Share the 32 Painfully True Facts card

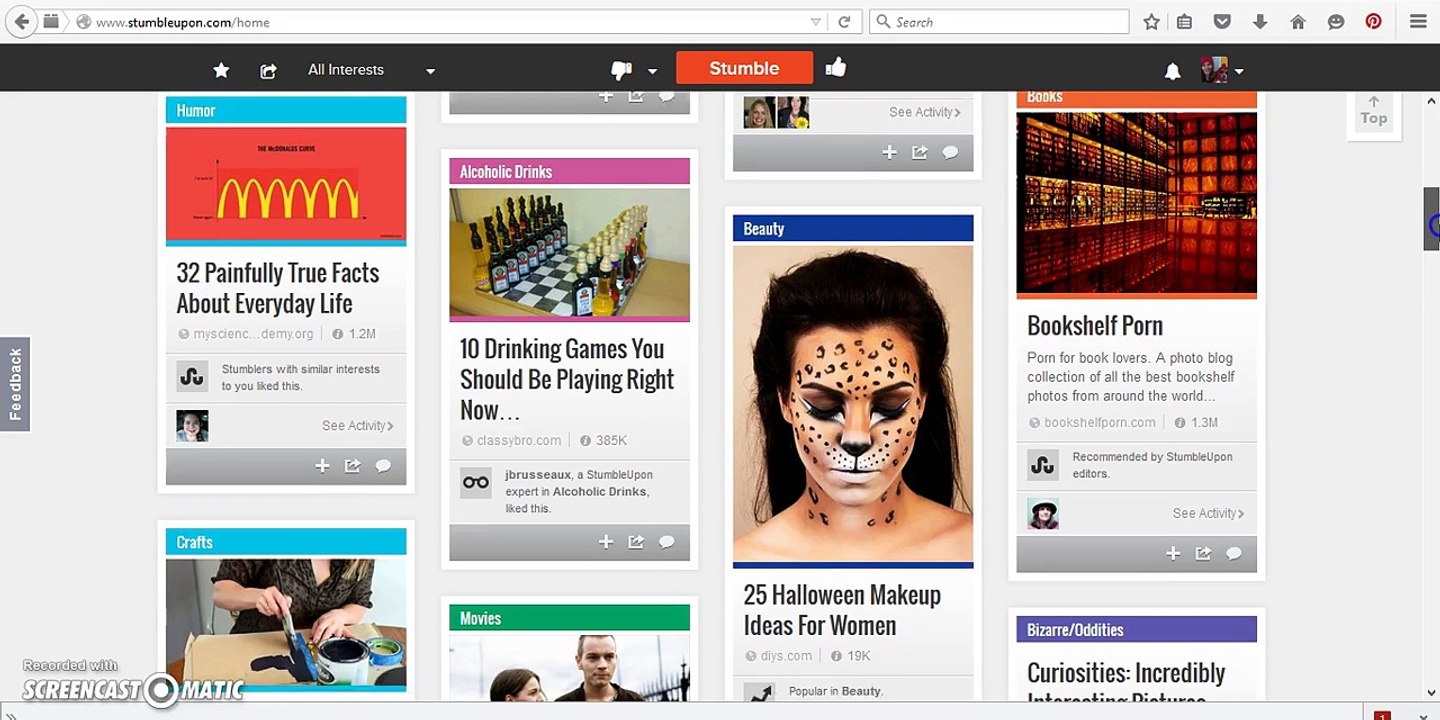[x=353, y=466]
